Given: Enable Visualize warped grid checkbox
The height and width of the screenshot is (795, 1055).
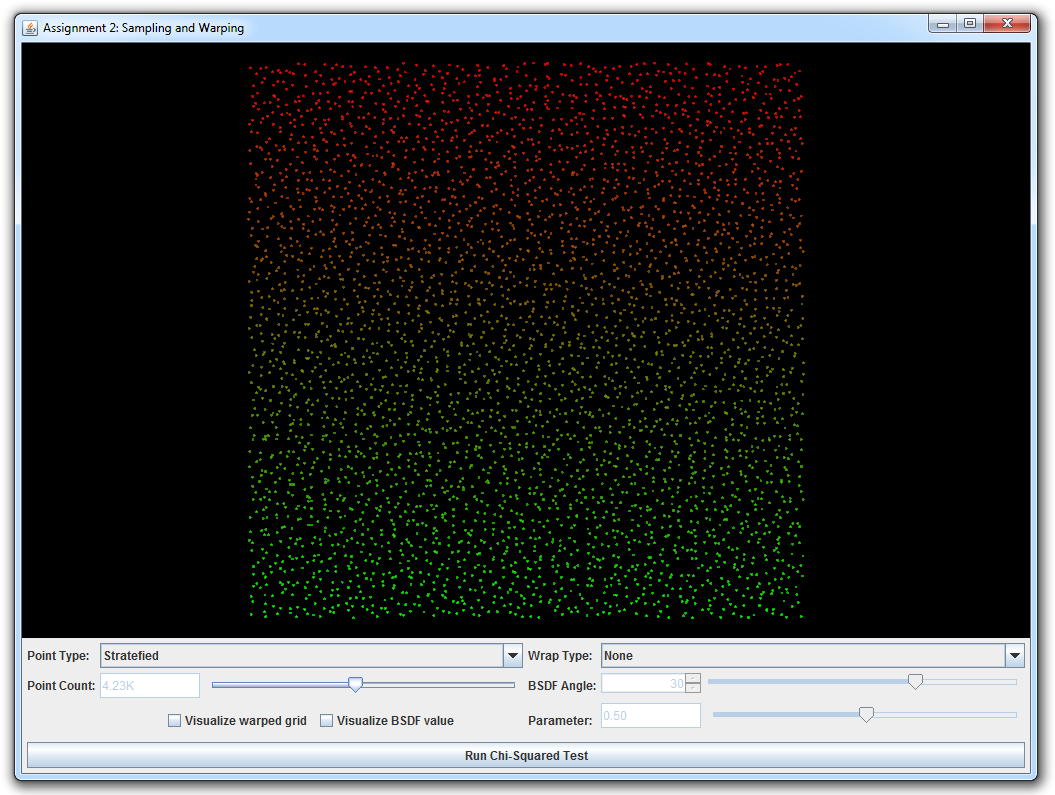Looking at the screenshot, I should [x=175, y=720].
